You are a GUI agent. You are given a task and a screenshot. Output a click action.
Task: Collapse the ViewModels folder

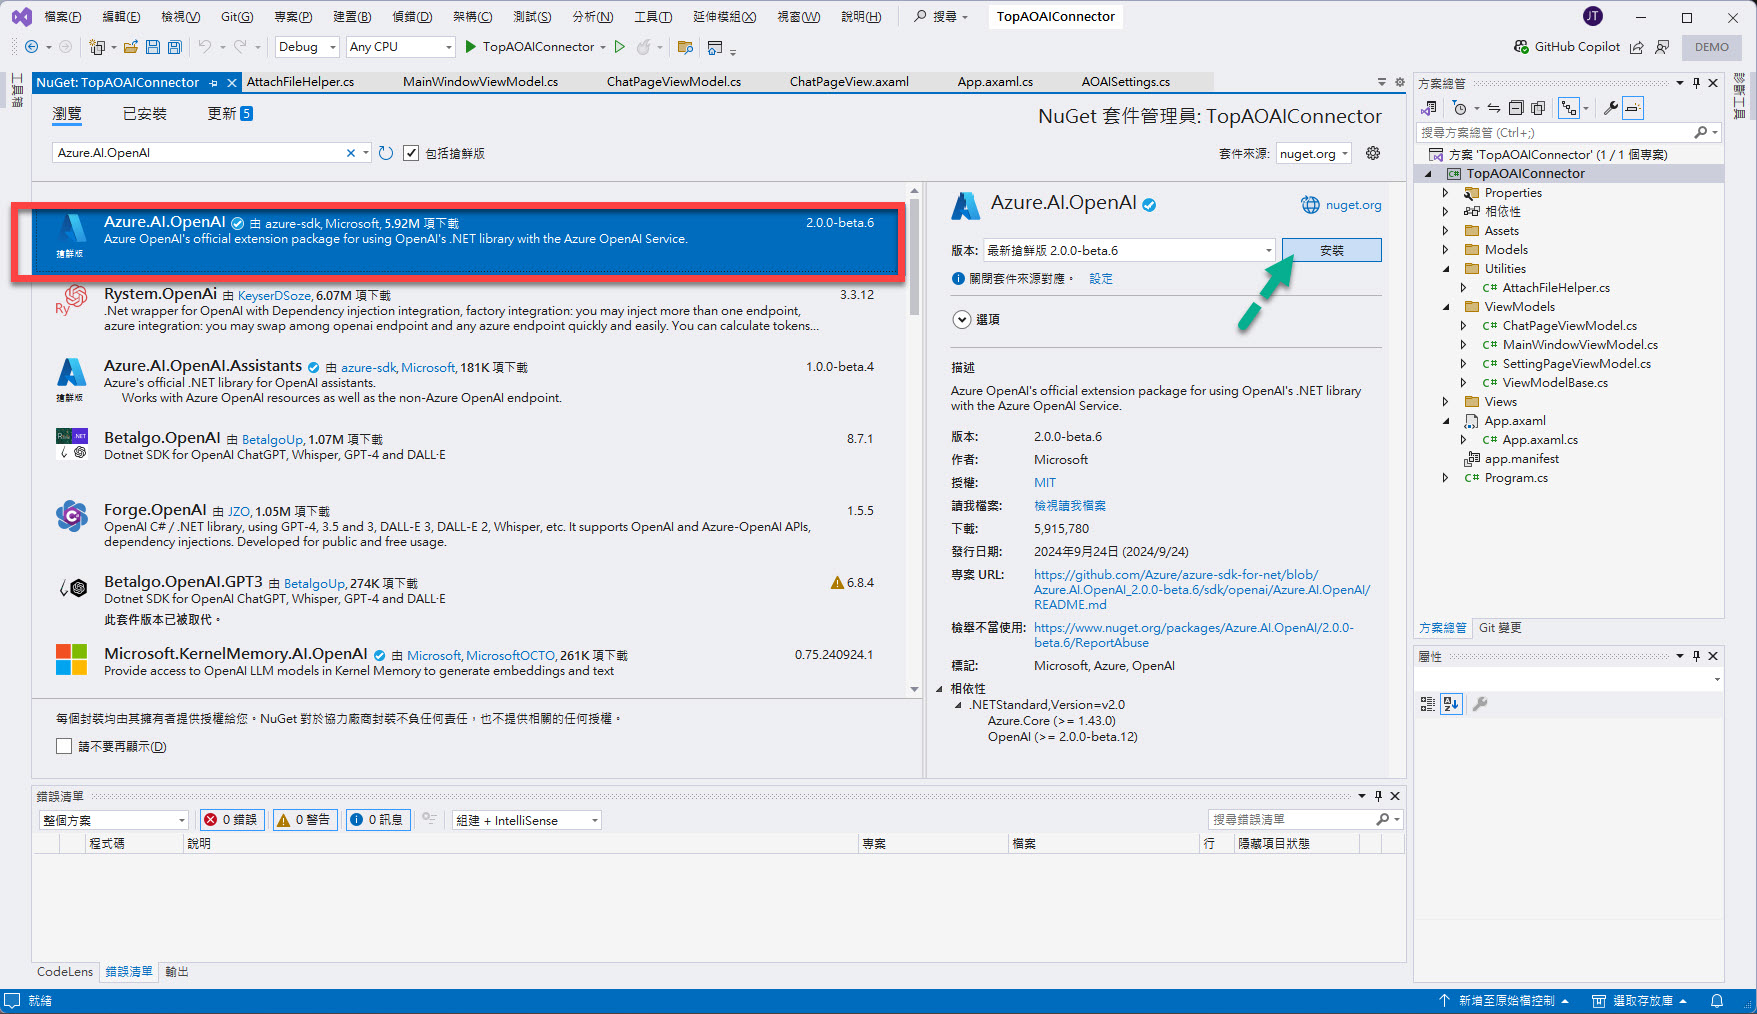tap(1446, 307)
